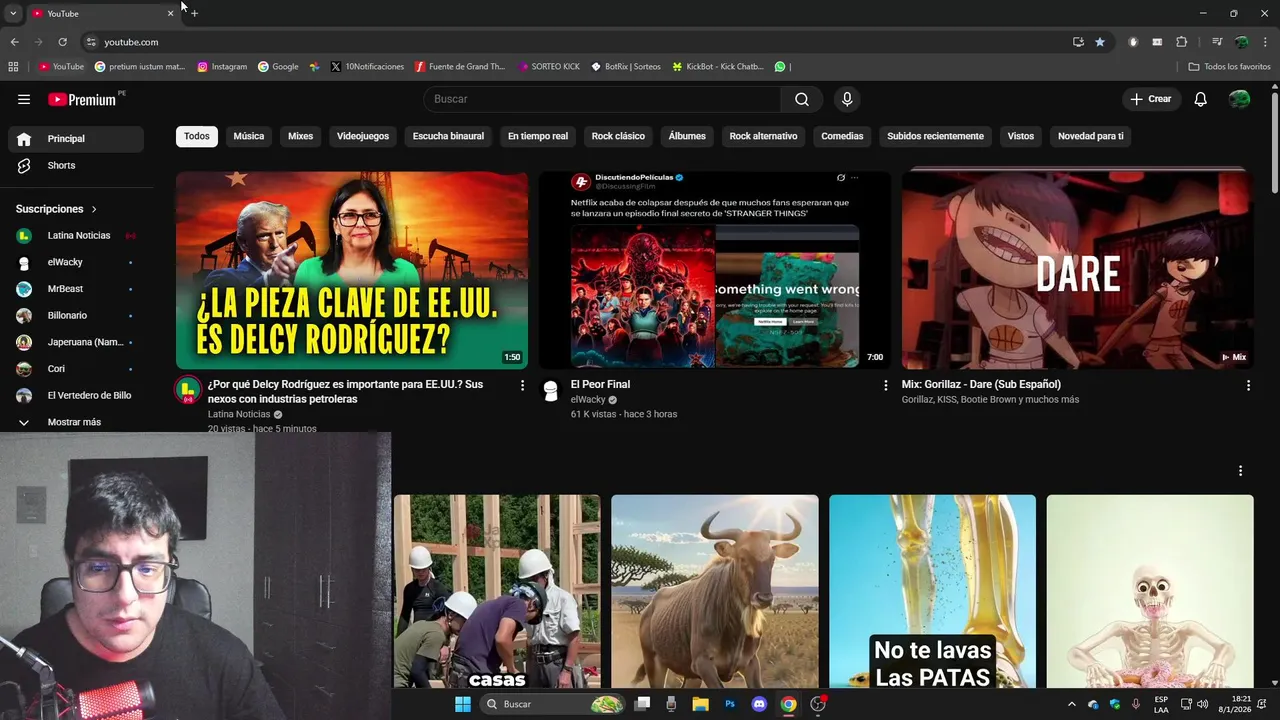The image size is (1280, 720).
Task: Open El Vertedero de Billo subscription
Action: click(x=76, y=395)
